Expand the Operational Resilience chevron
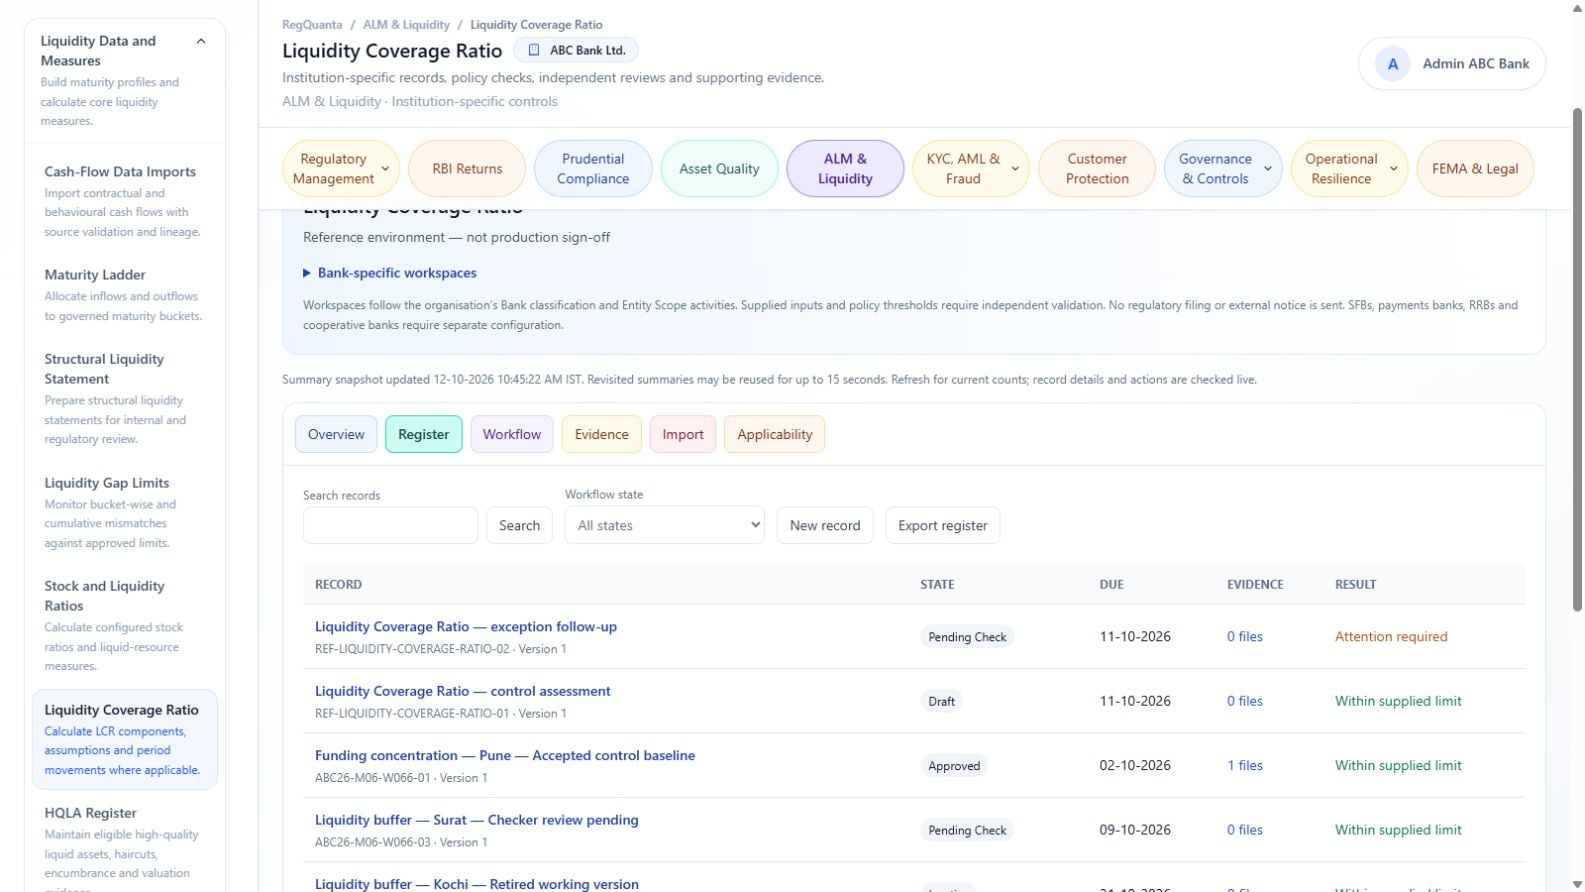This screenshot has width=1585, height=892. 1393,169
